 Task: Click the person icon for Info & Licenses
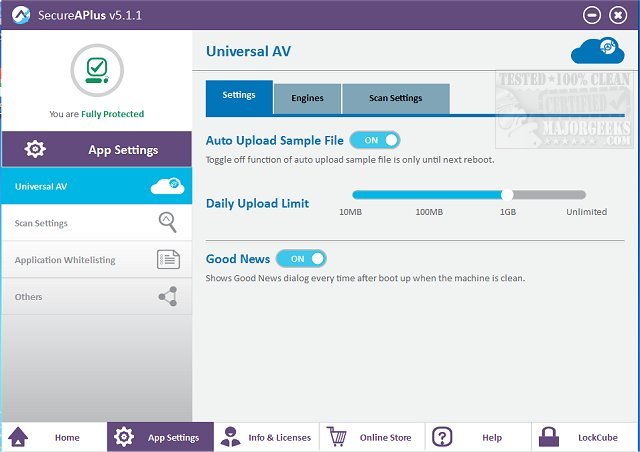pyautogui.click(x=230, y=436)
